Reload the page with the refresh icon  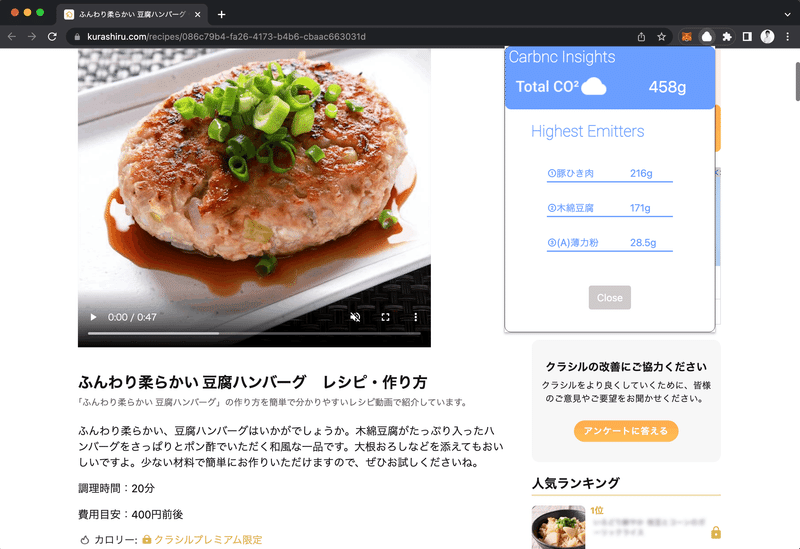pyautogui.click(x=52, y=37)
